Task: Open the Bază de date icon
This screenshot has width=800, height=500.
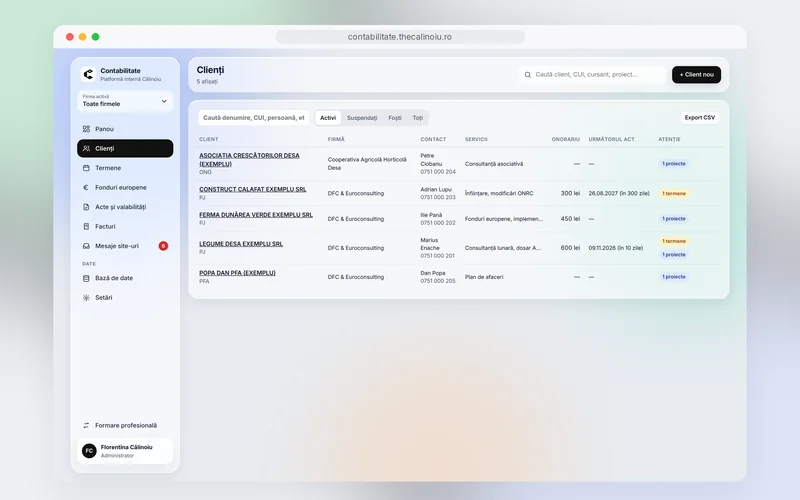Action: (86, 278)
